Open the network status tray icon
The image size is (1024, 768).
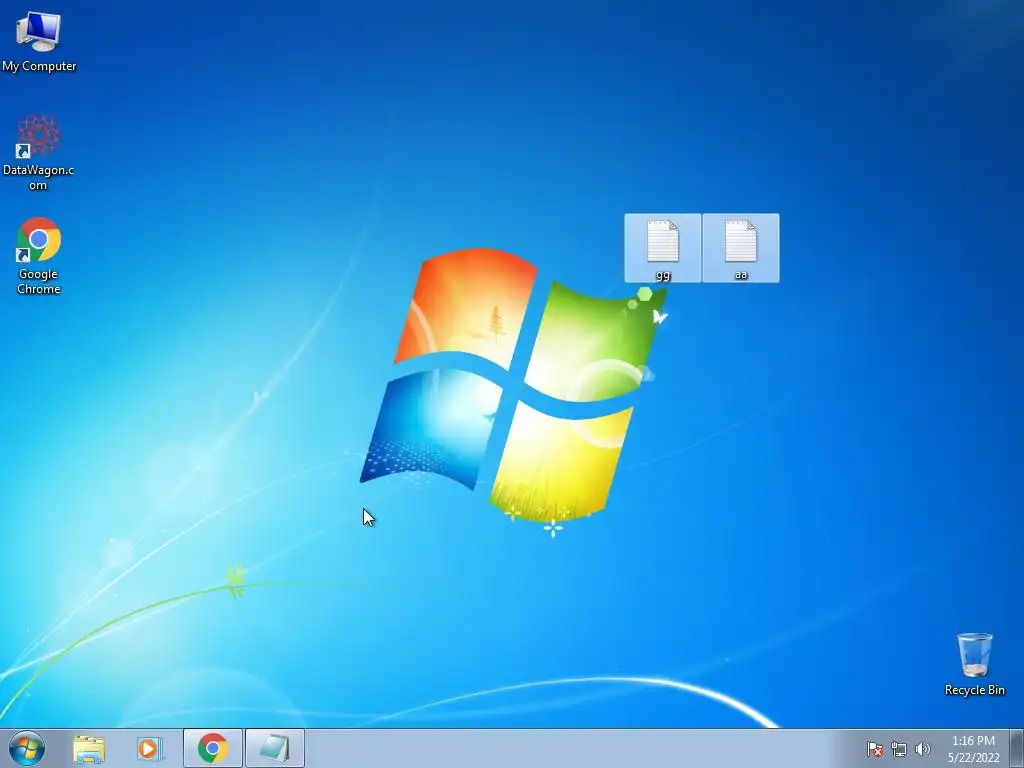click(899, 749)
